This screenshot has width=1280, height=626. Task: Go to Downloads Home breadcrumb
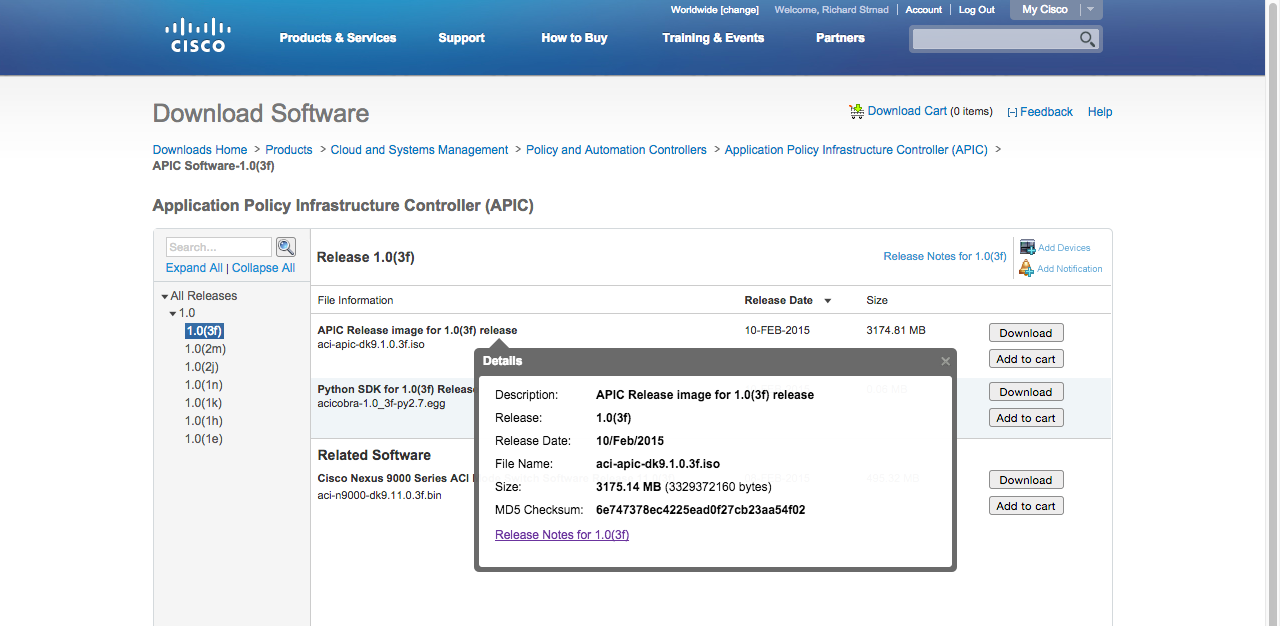200,150
